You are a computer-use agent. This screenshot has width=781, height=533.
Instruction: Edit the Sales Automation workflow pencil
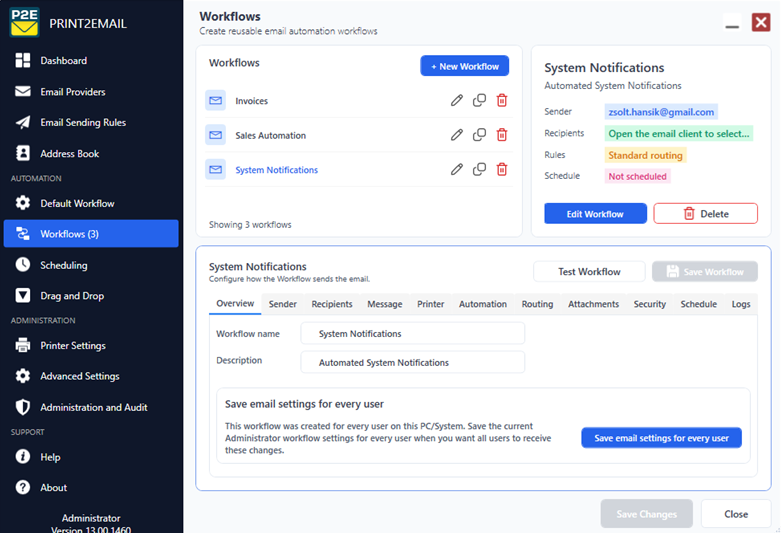[x=457, y=135]
